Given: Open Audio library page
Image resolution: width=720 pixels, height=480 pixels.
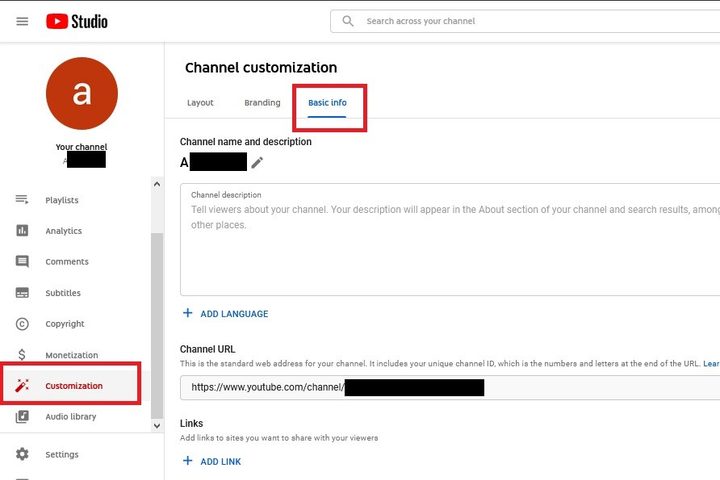Looking at the screenshot, I should tap(71, 417).
